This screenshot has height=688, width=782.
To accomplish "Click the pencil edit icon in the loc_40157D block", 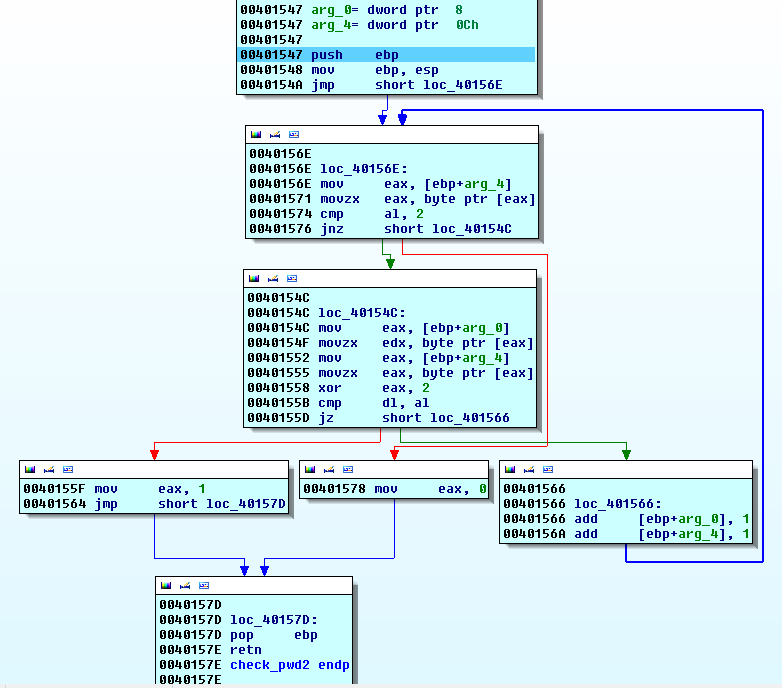I will [x=185, y=586].
